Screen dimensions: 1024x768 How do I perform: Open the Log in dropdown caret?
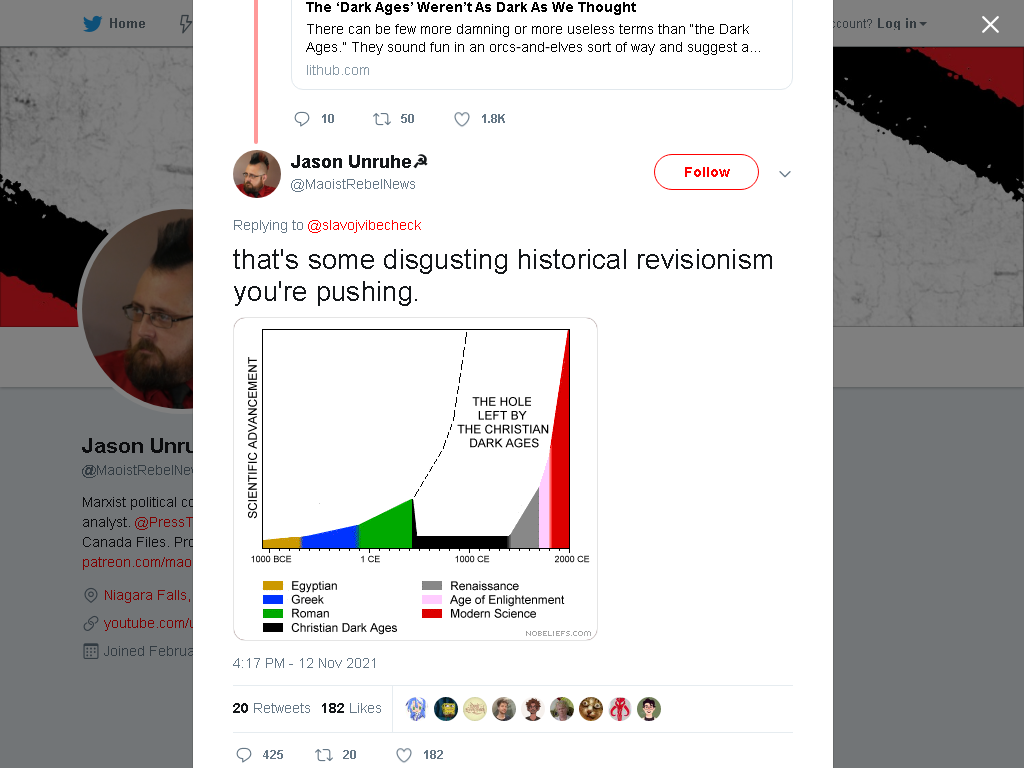(923, 24)
